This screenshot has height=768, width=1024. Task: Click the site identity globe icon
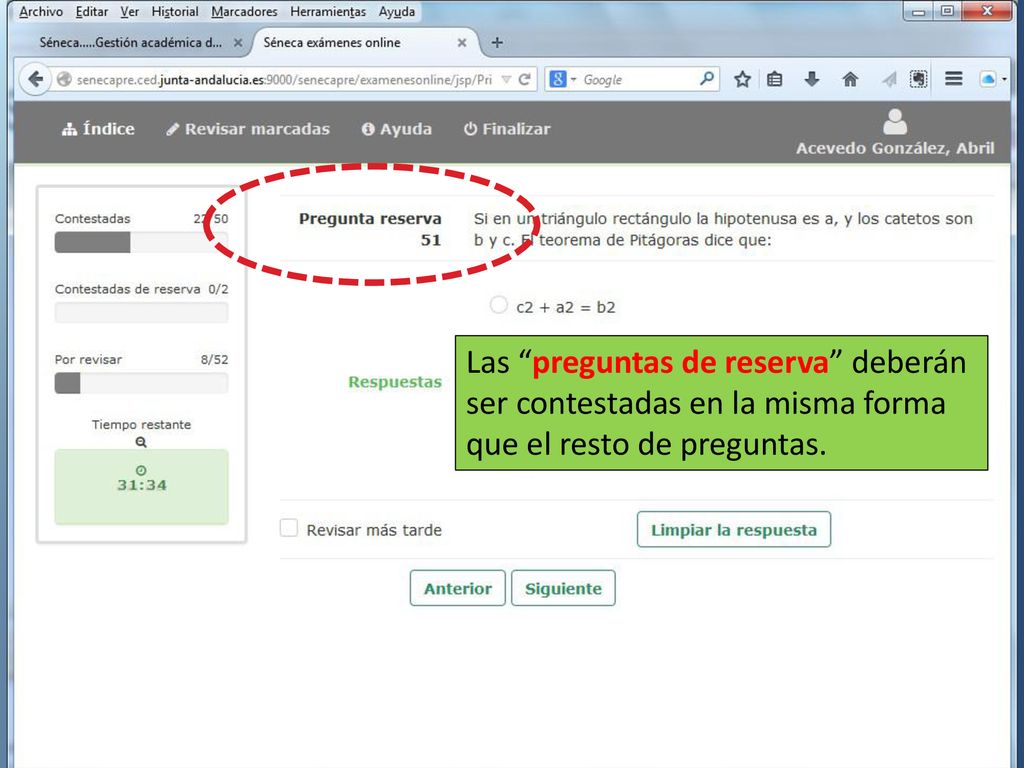[64, 80]
